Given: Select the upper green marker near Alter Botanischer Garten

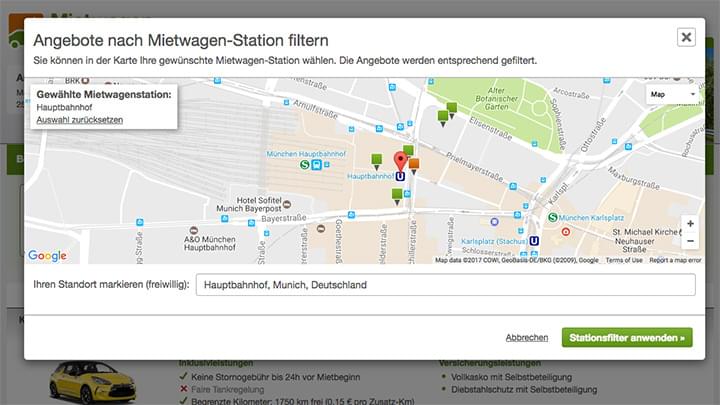Looking at the screenshot, I should click(452, 110).
